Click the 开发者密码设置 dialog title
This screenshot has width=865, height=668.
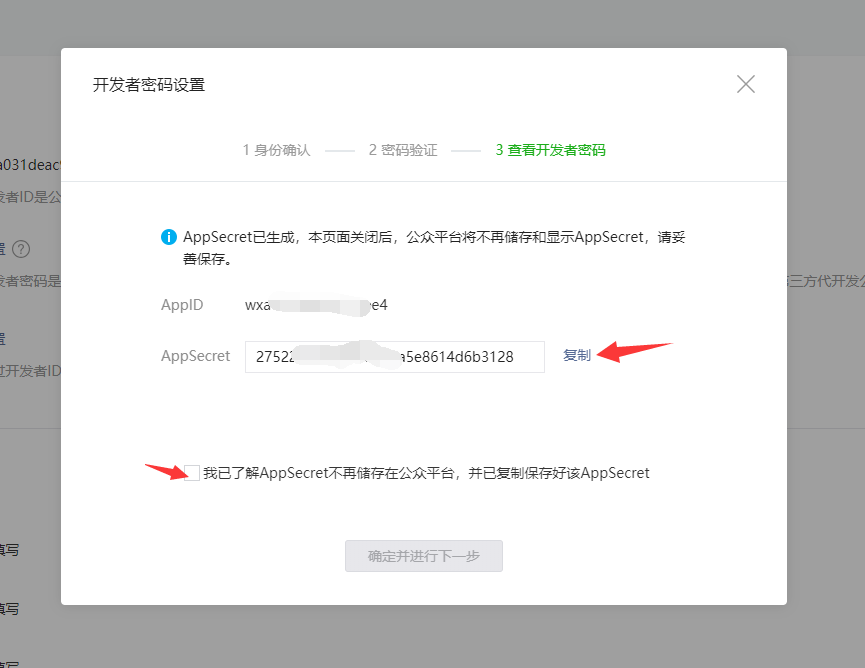[149, 85]
